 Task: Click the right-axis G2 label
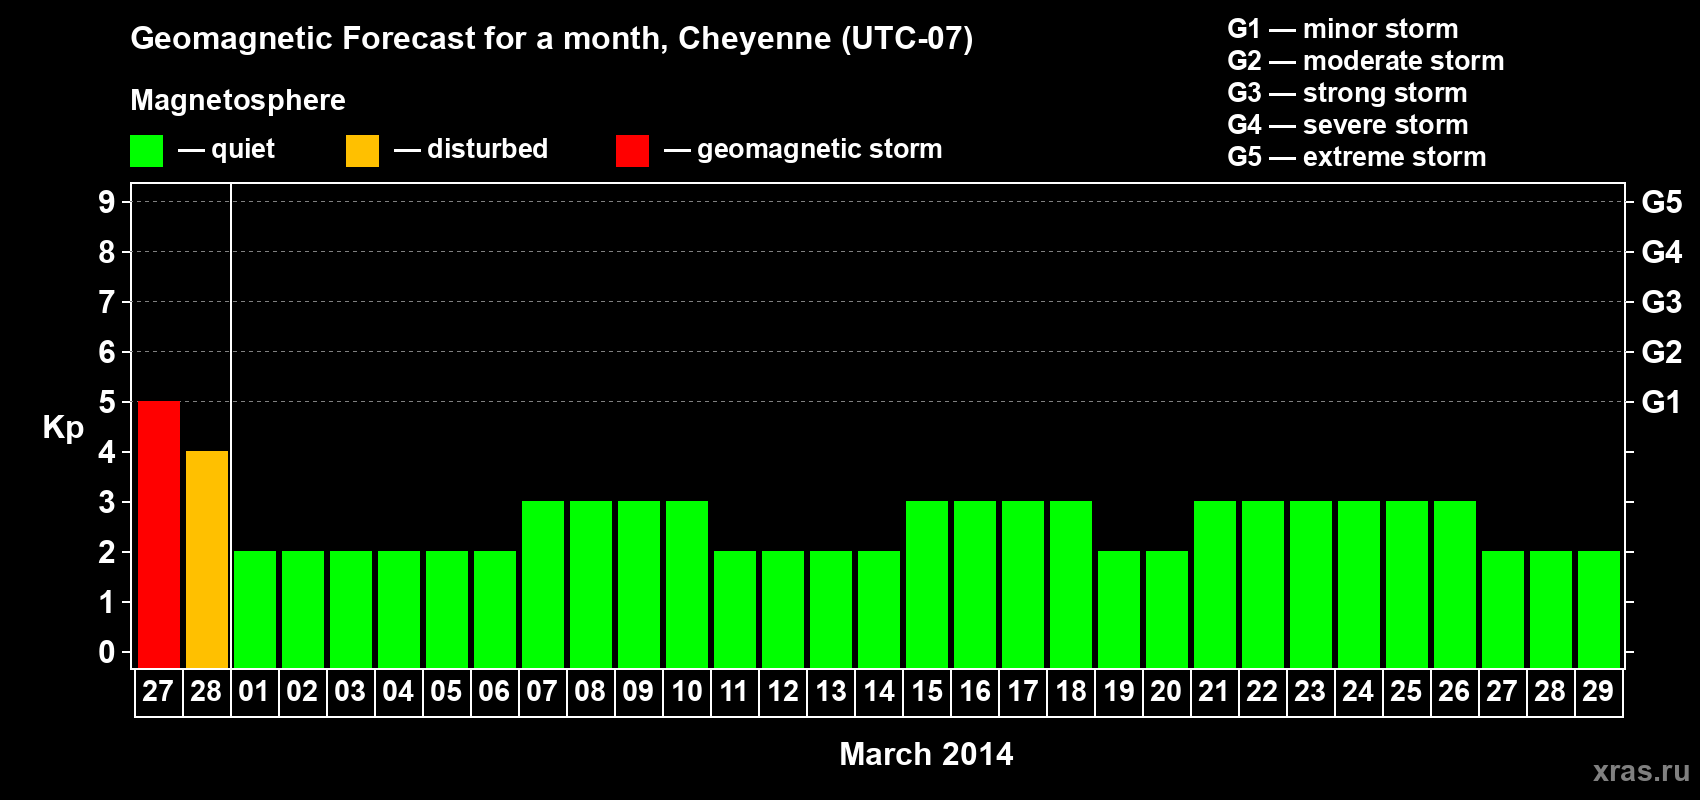[x=1662, y=352]
